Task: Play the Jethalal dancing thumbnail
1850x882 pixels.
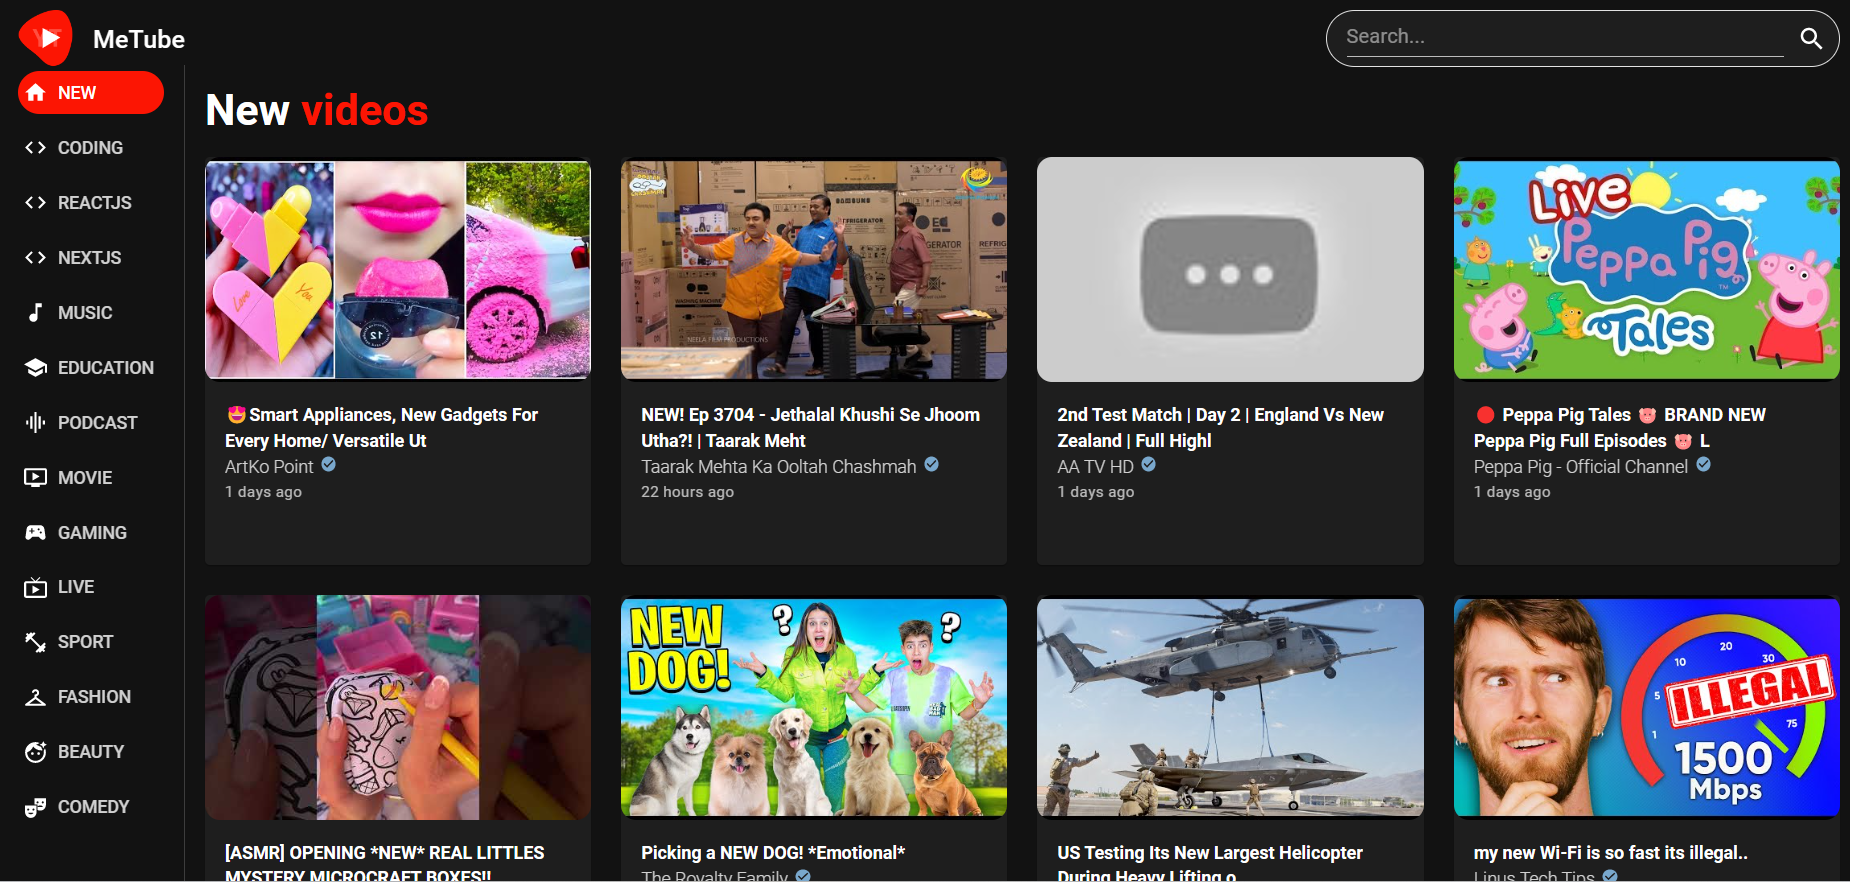Action: [814, 270]
